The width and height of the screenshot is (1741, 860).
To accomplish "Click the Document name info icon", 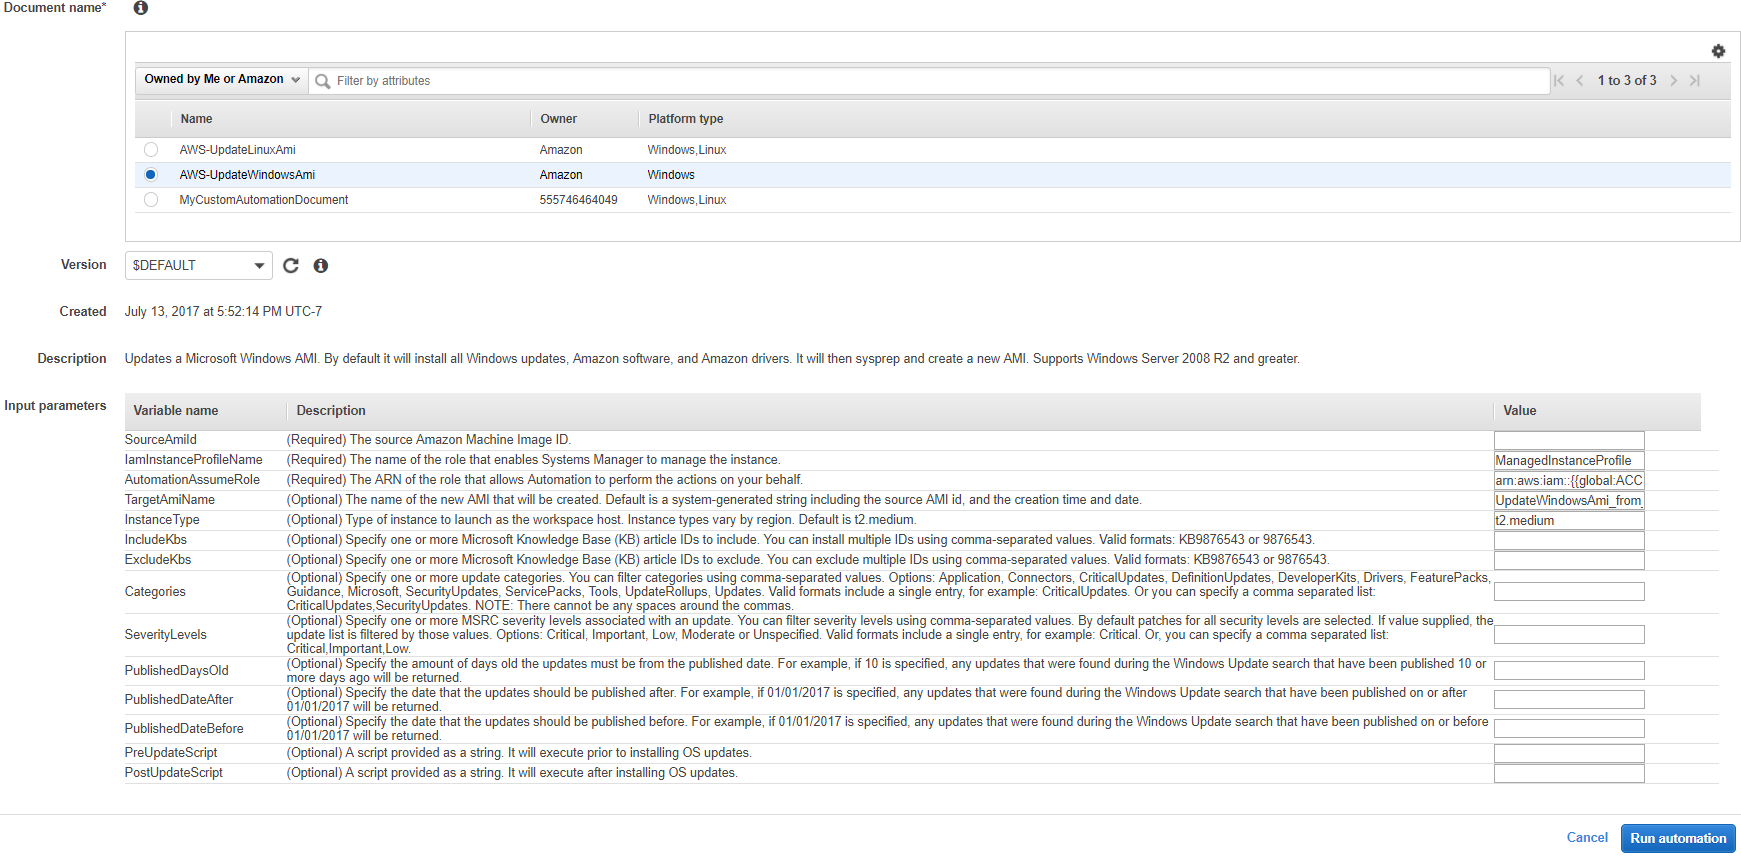I will (x=141, y=8).
